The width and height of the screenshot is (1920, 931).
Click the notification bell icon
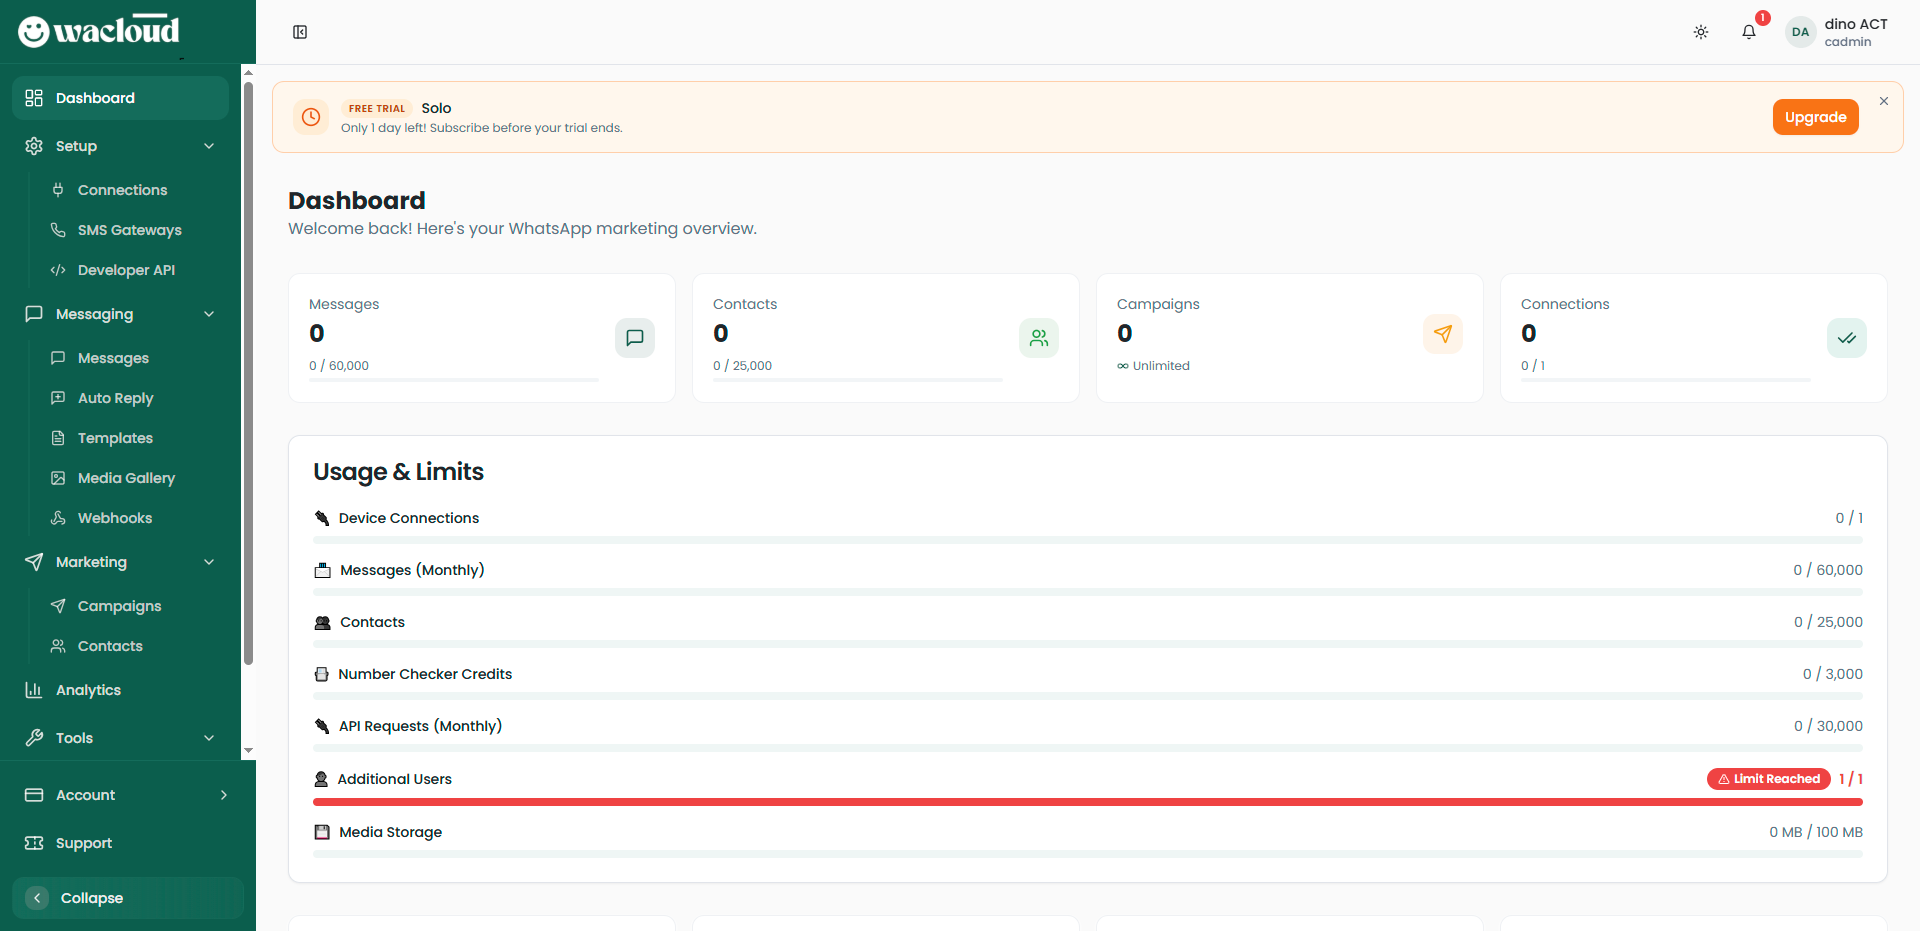coord(1748,32)
